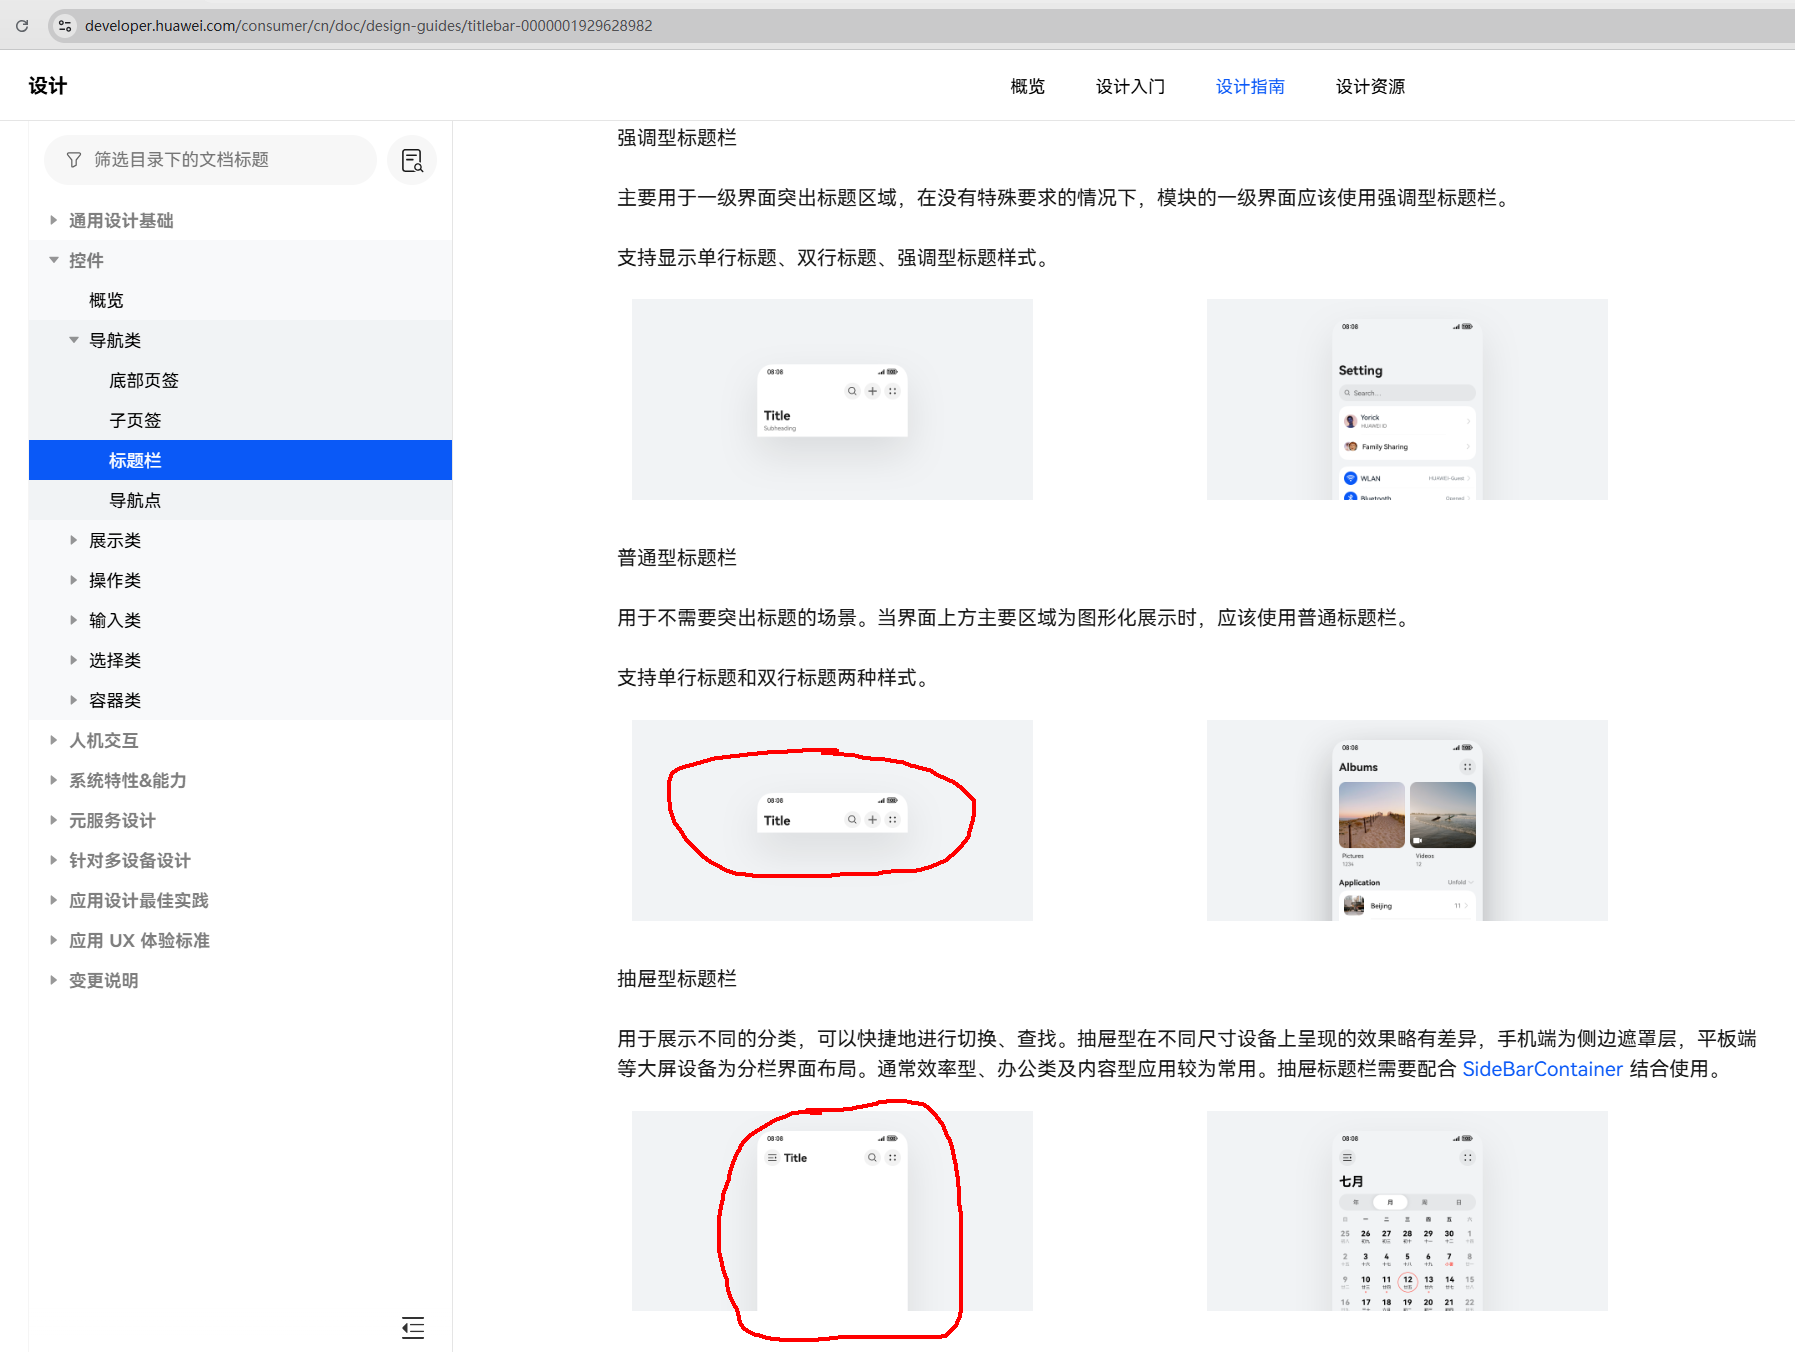Click the 筛选目录下的文档标题 filter input
Screen dimensions: 1795x1352
[220, 160]
